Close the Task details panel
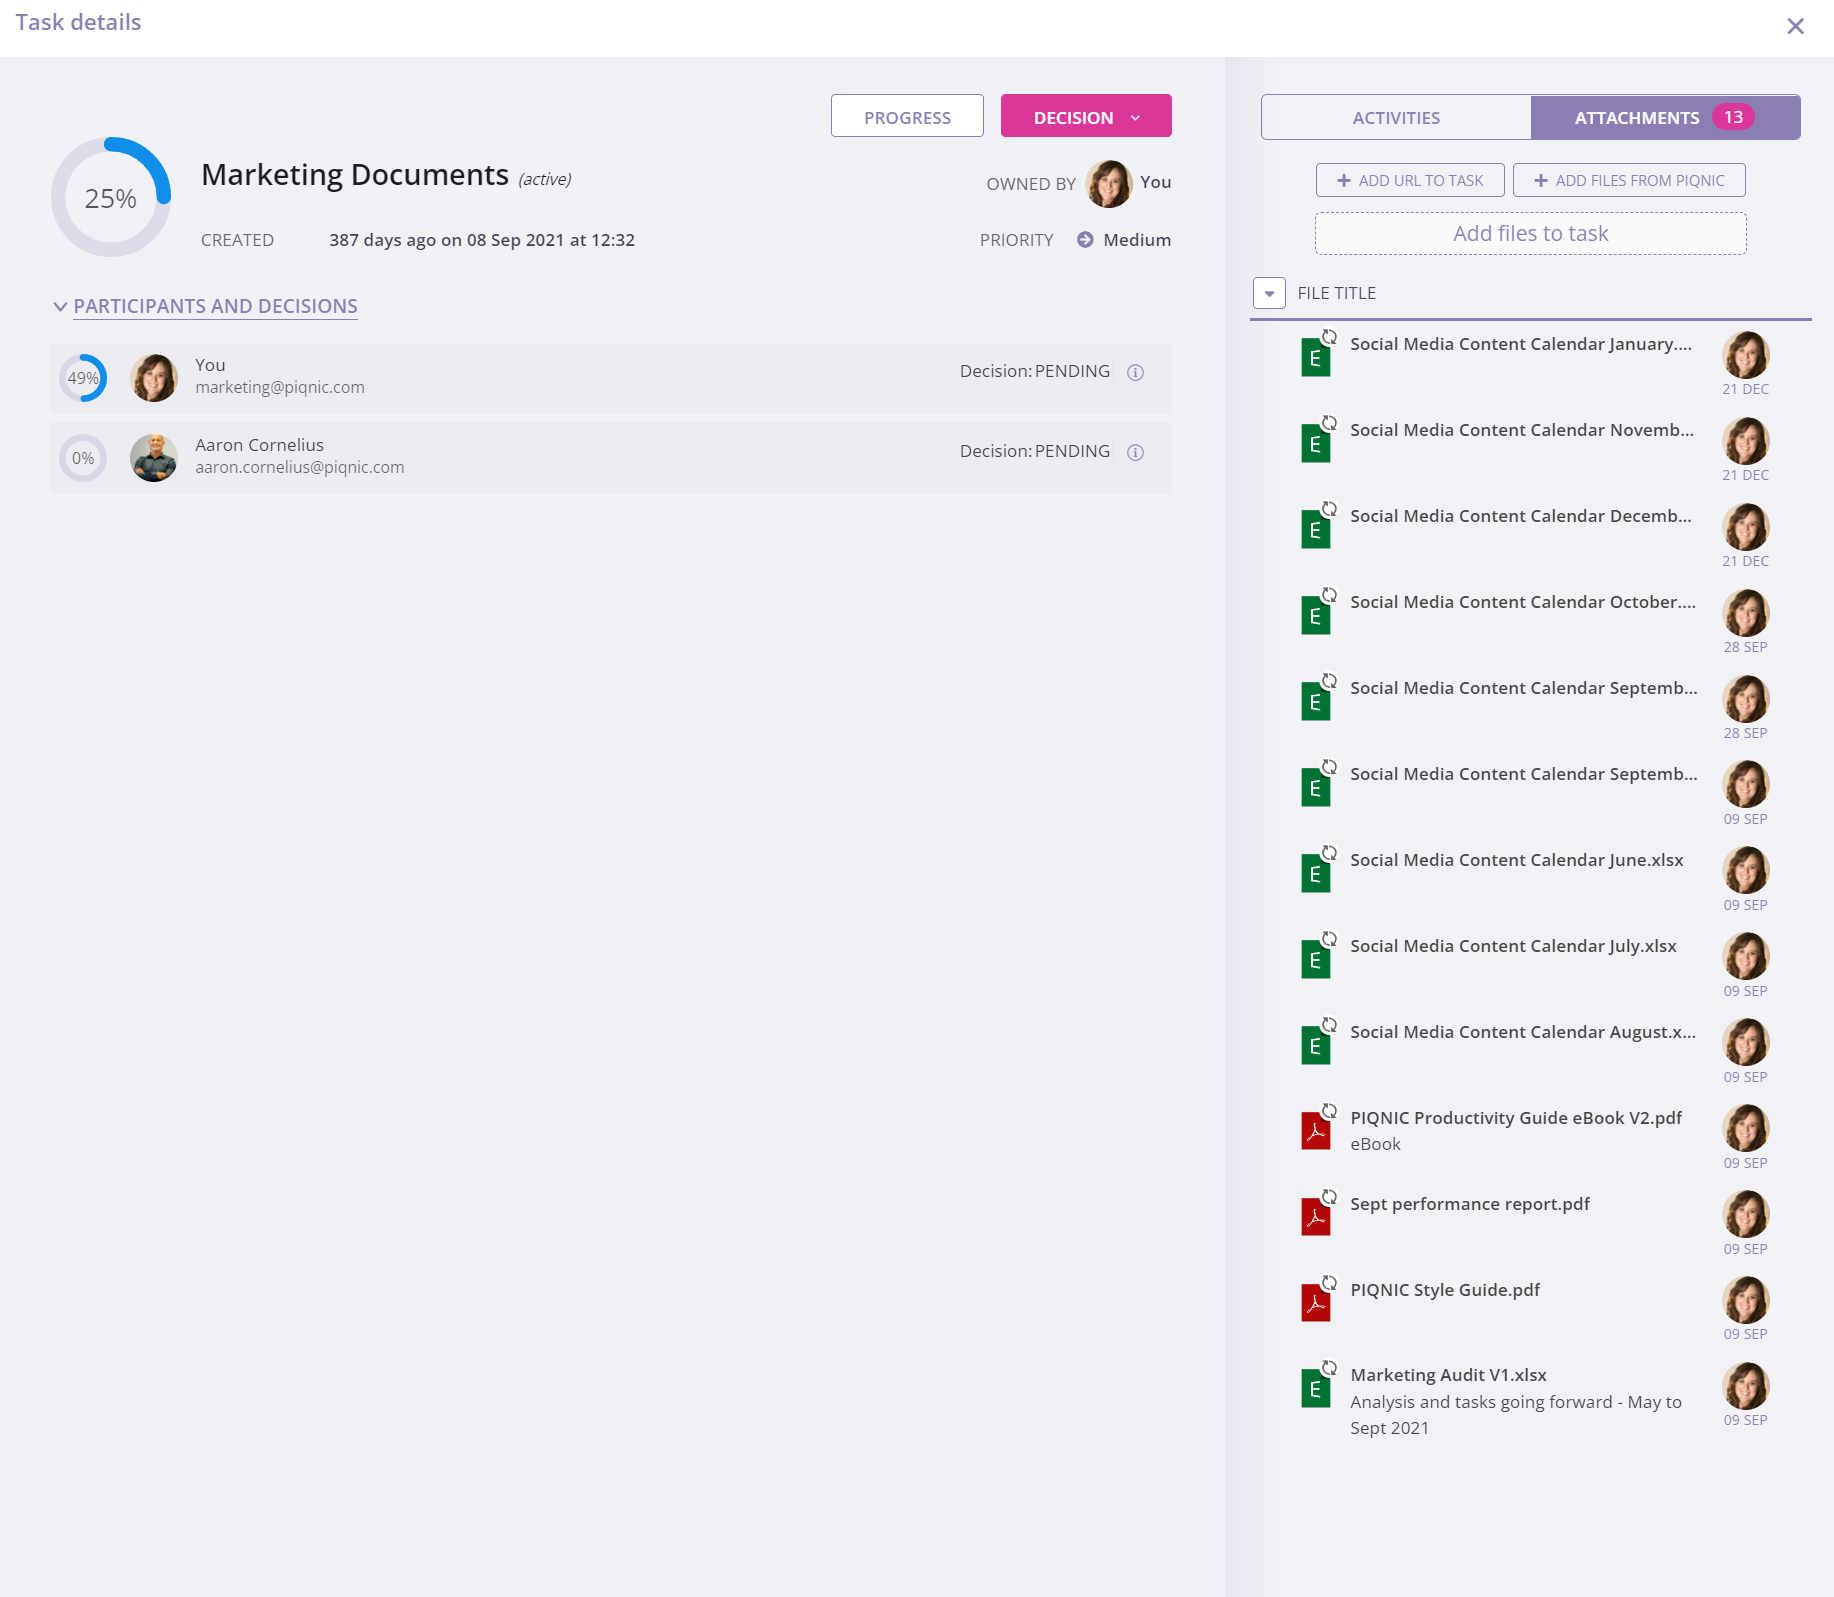Image resolution: width=1834 pixels, height=1597 pixels. 1795,26
